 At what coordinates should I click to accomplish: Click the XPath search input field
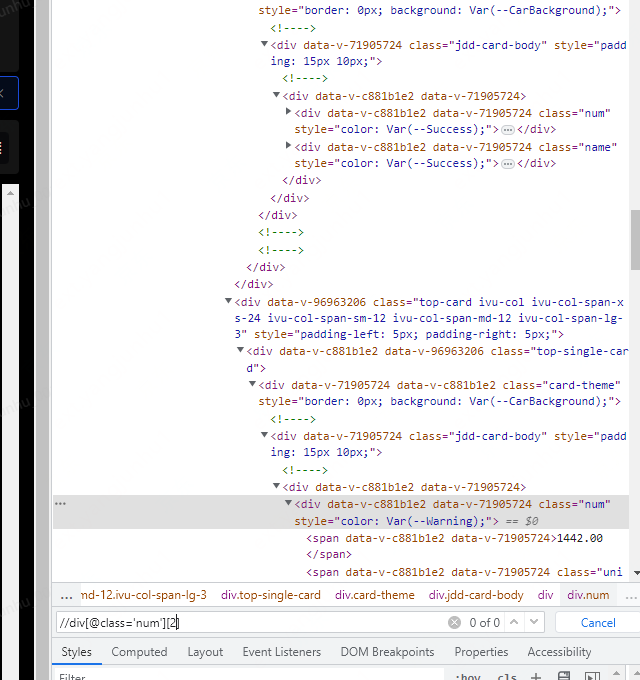pos(250,622)
